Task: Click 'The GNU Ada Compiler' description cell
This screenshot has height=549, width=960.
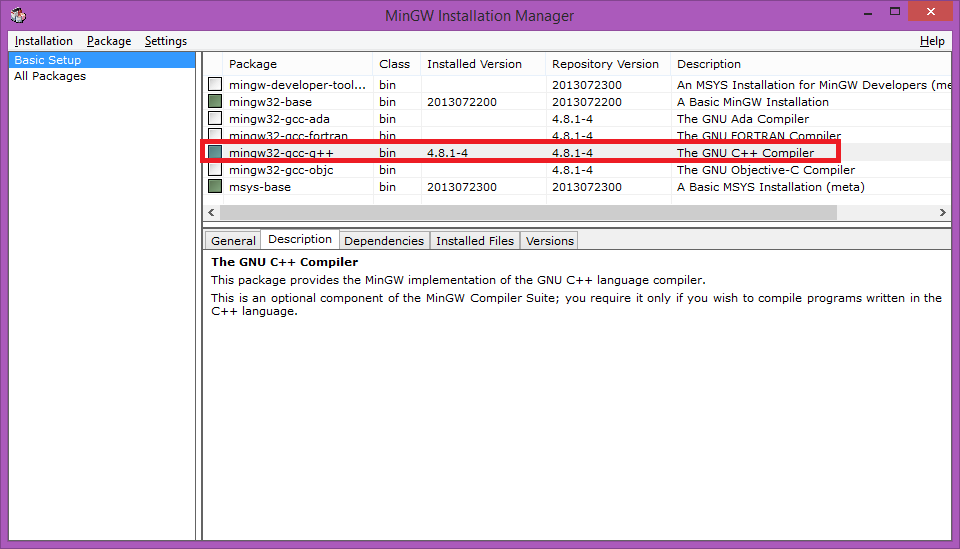Action: click(x=743, y=119)
